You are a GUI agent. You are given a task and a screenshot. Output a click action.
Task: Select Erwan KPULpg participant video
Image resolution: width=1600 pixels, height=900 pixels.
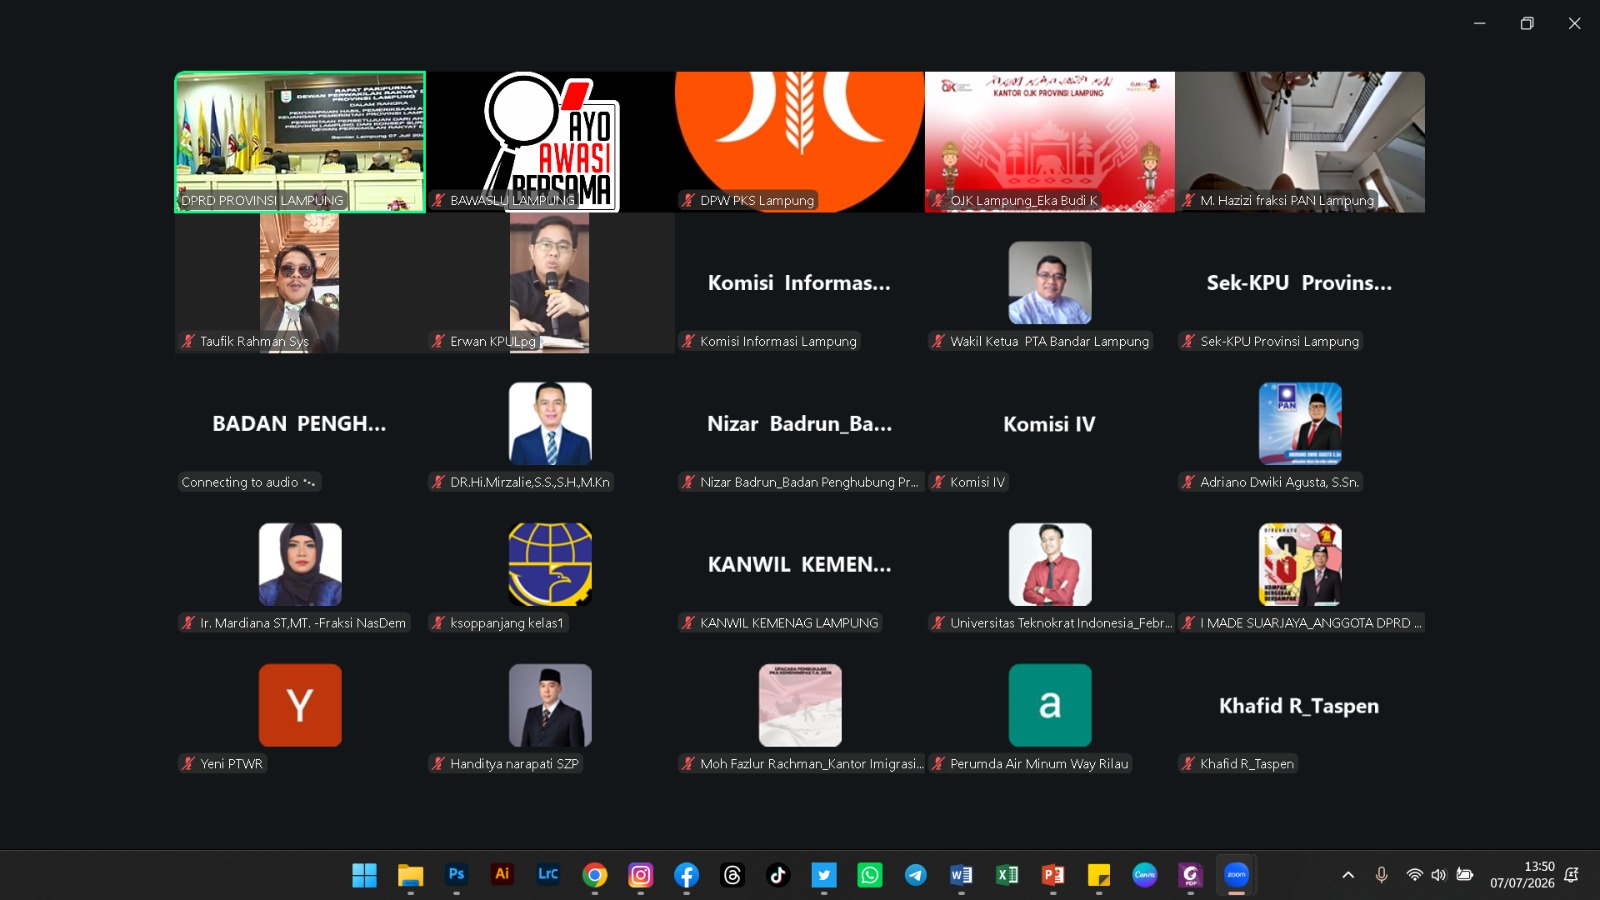[x=549, y=282]
